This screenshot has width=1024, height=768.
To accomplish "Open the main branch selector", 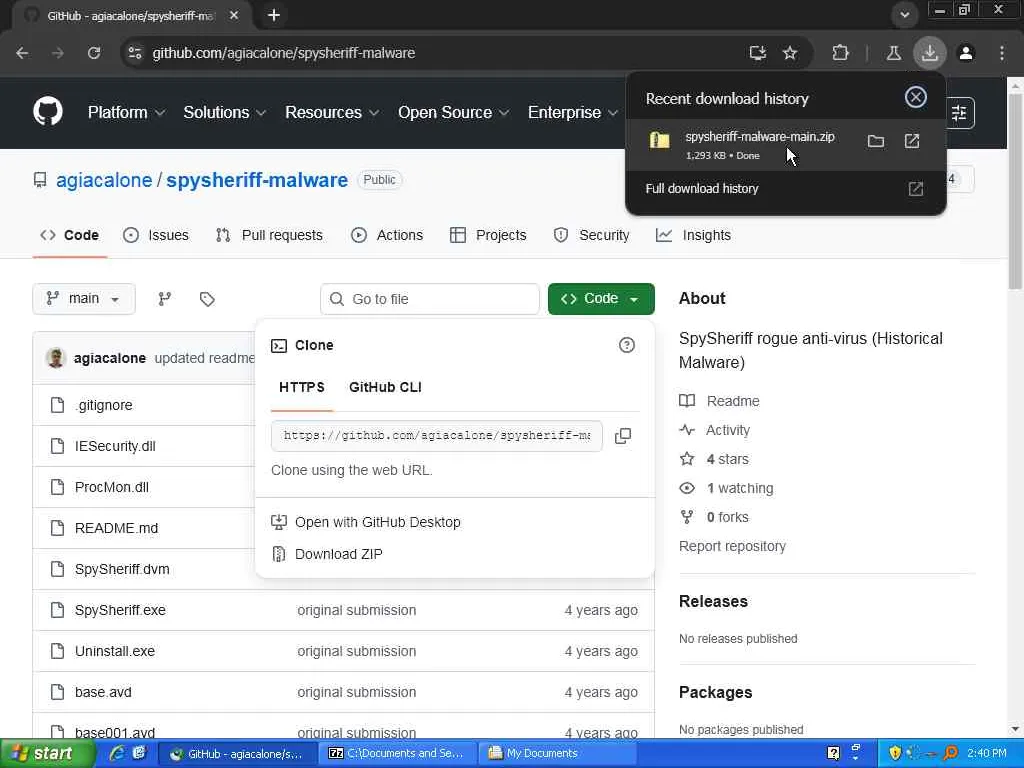I will click(84, 298).
